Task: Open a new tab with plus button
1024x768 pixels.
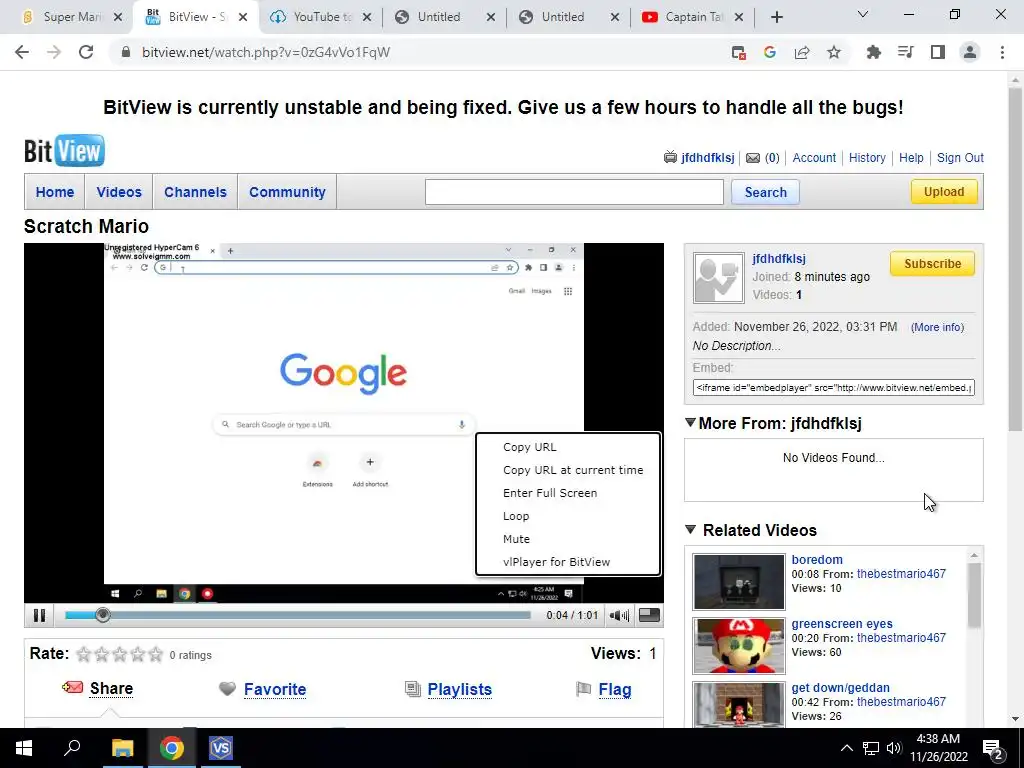Action: pos(776,17)
